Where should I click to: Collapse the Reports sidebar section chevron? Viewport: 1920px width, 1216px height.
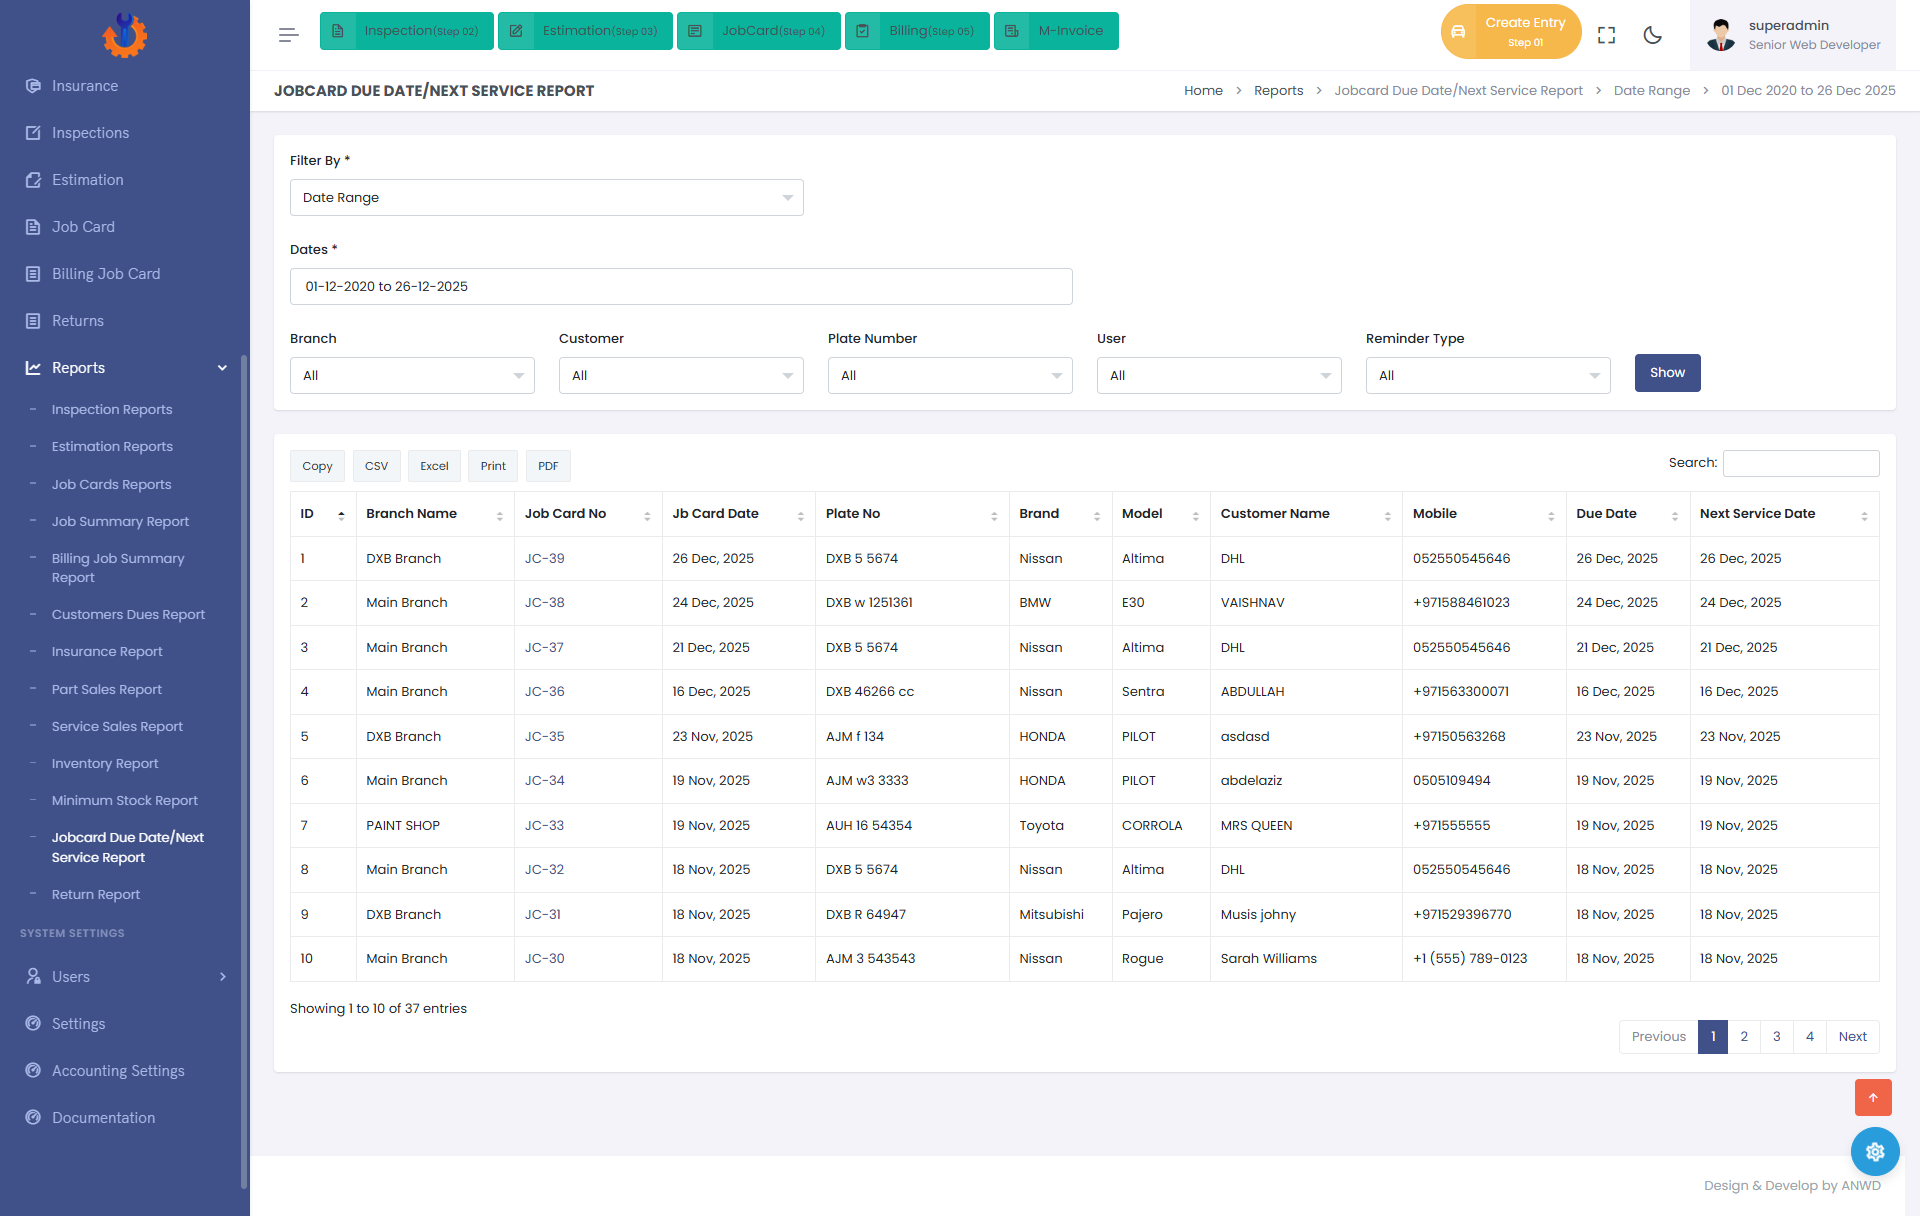(222, 368)
